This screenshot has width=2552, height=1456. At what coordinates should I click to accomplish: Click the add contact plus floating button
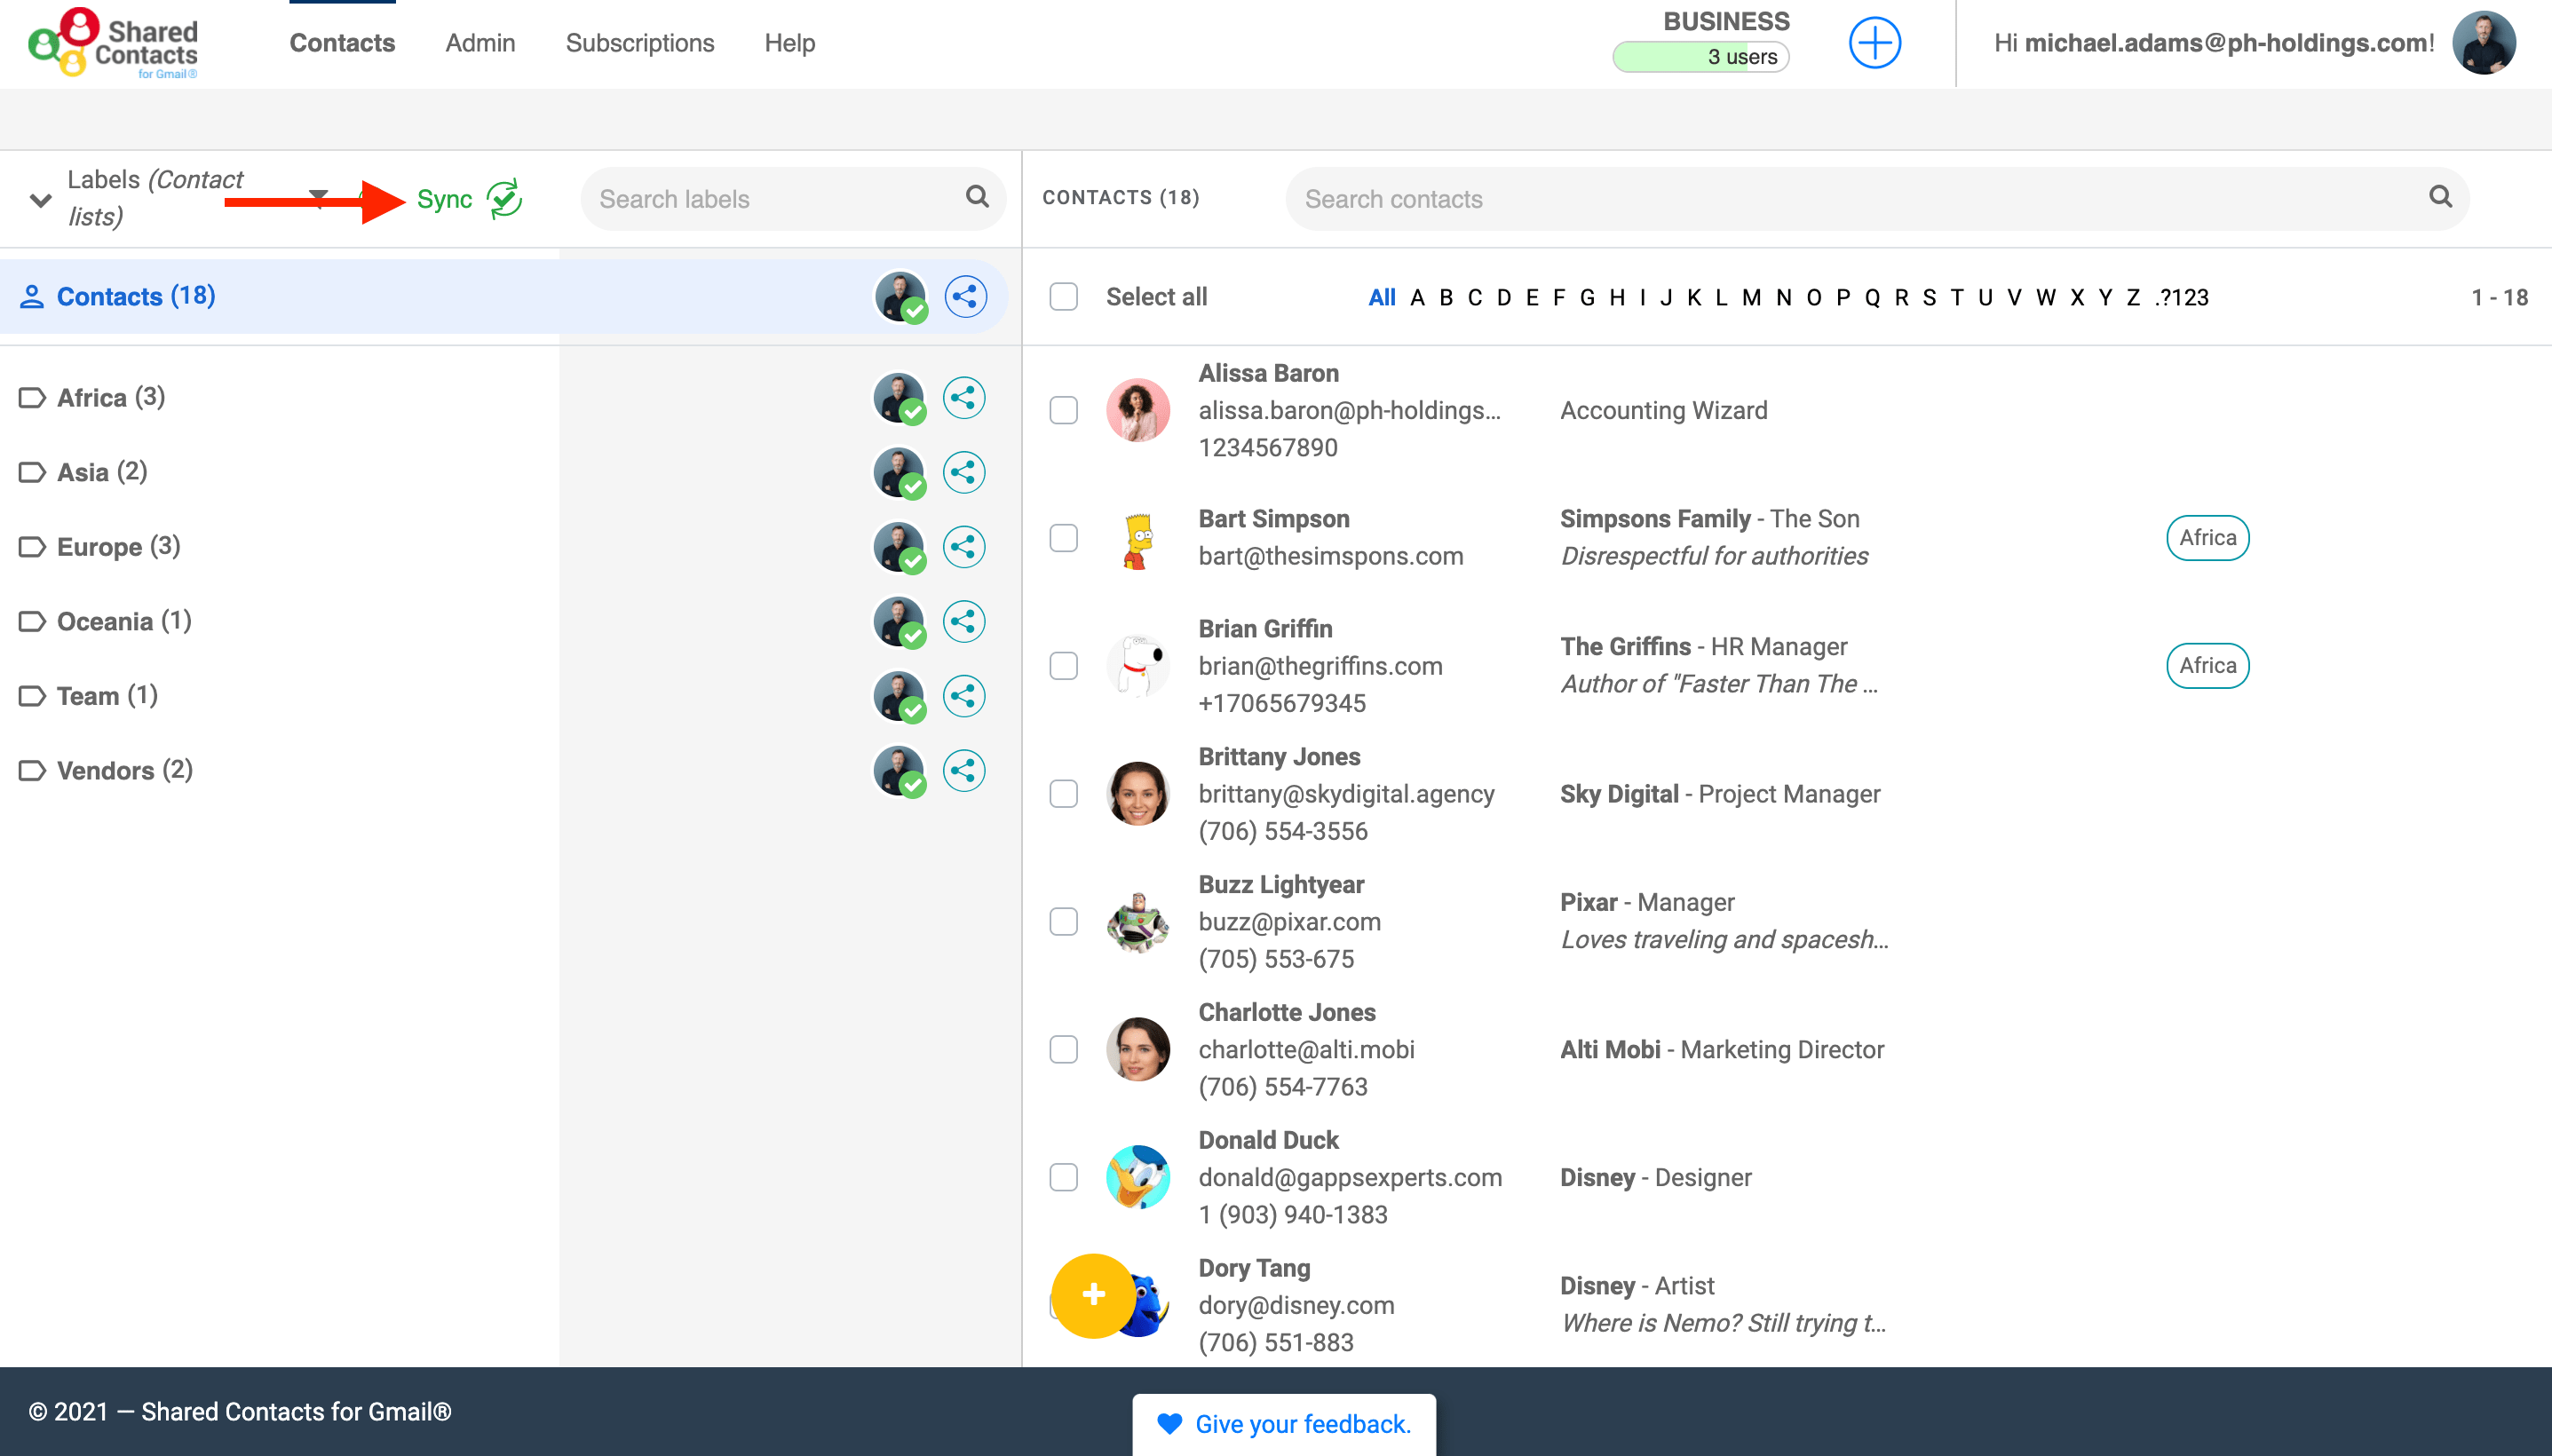tap(1093, 1297)
